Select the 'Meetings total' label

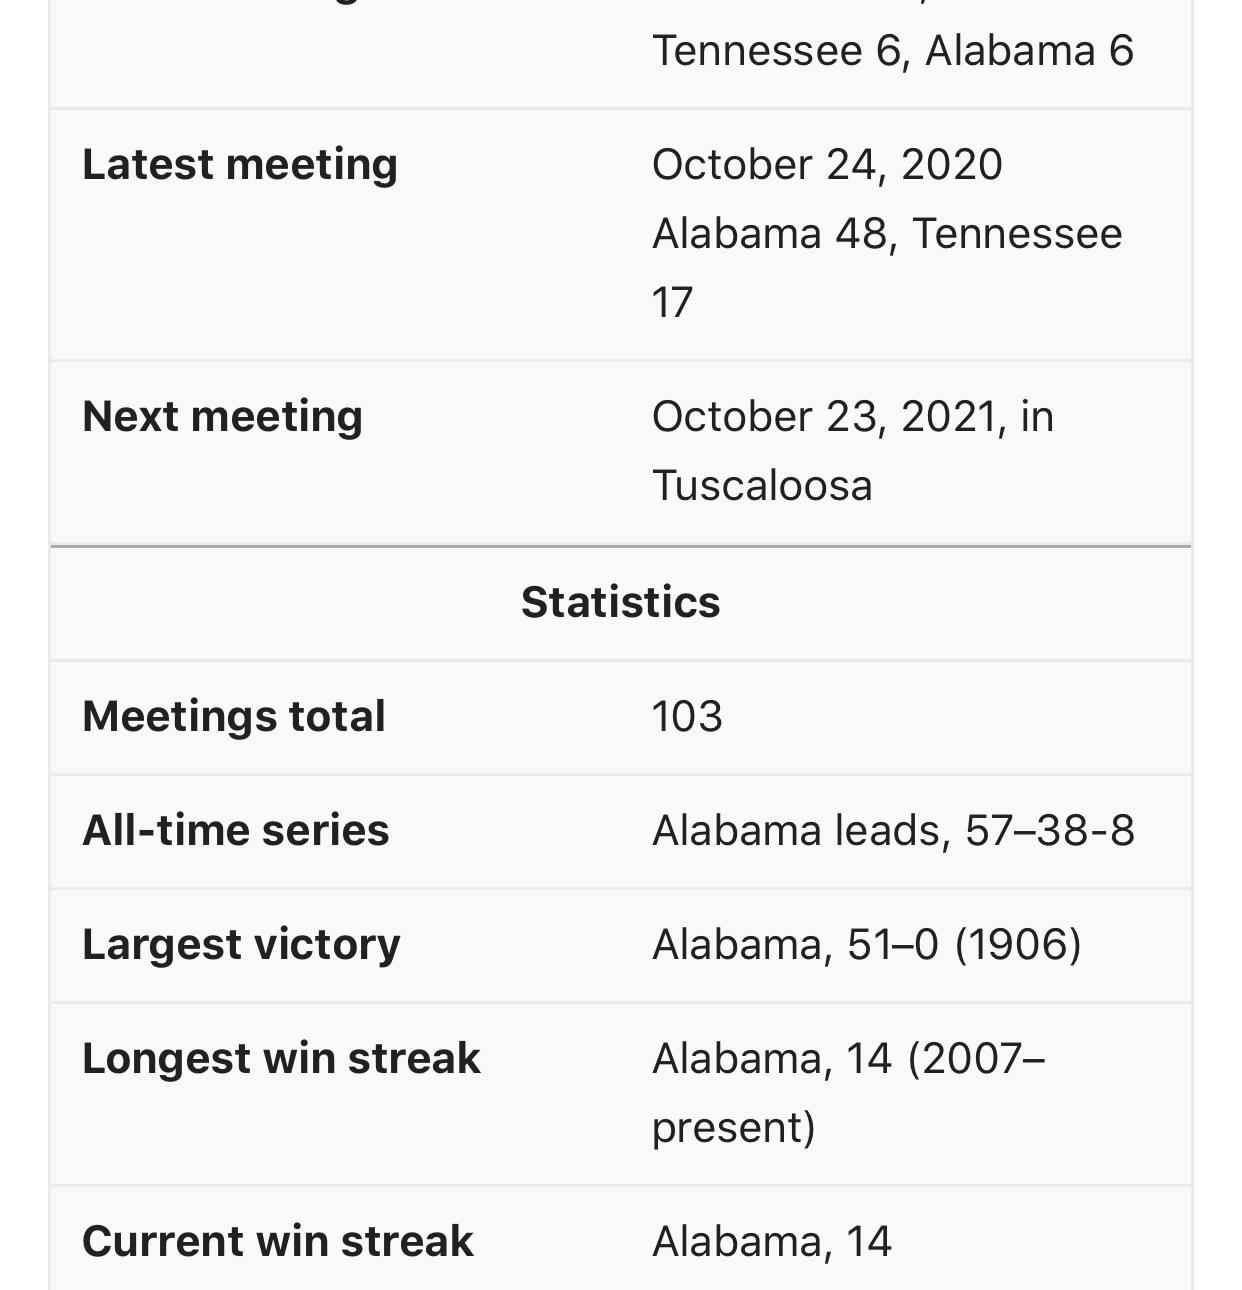point(234,716)
